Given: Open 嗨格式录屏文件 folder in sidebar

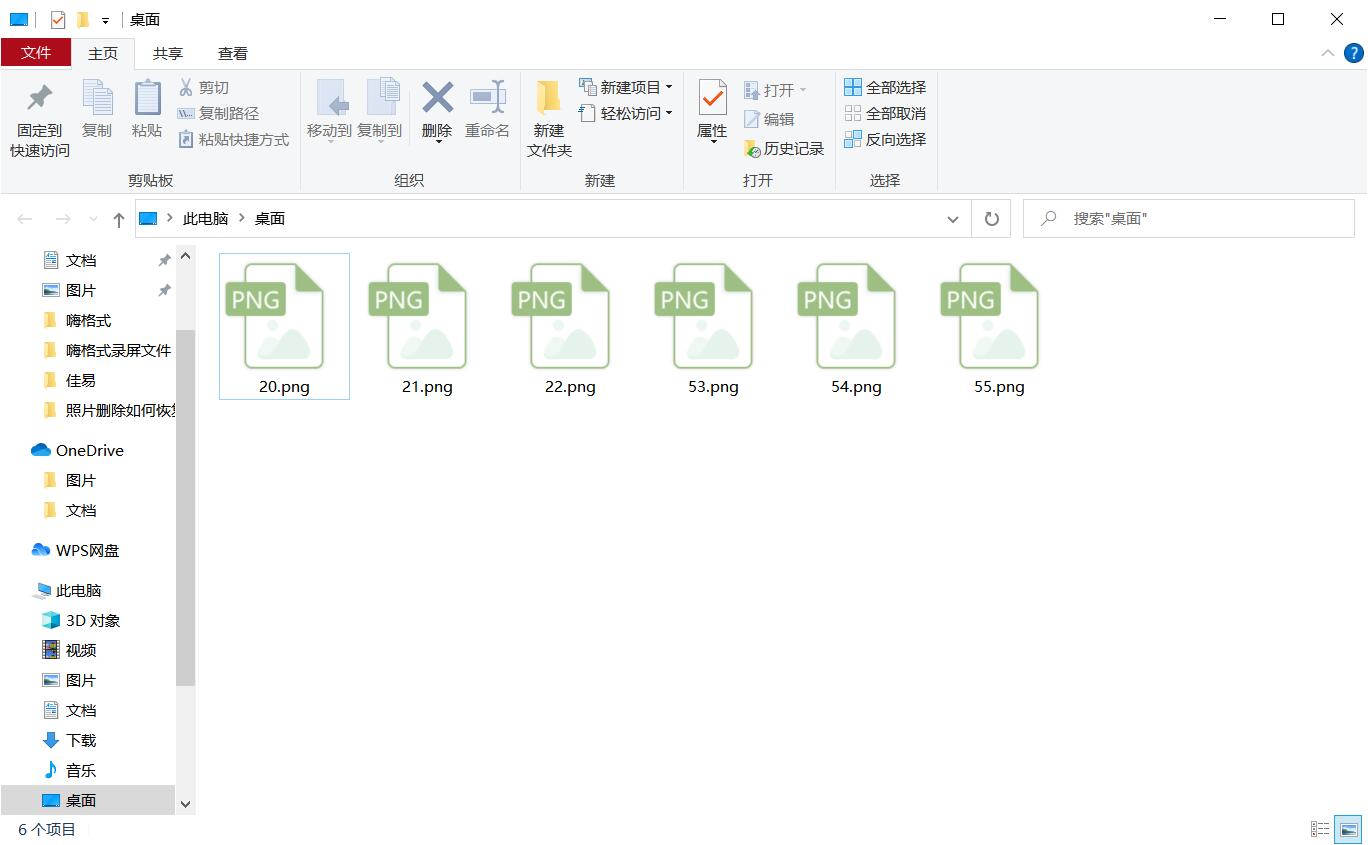Looking at the screenshot, I should [x=108, y=351].
